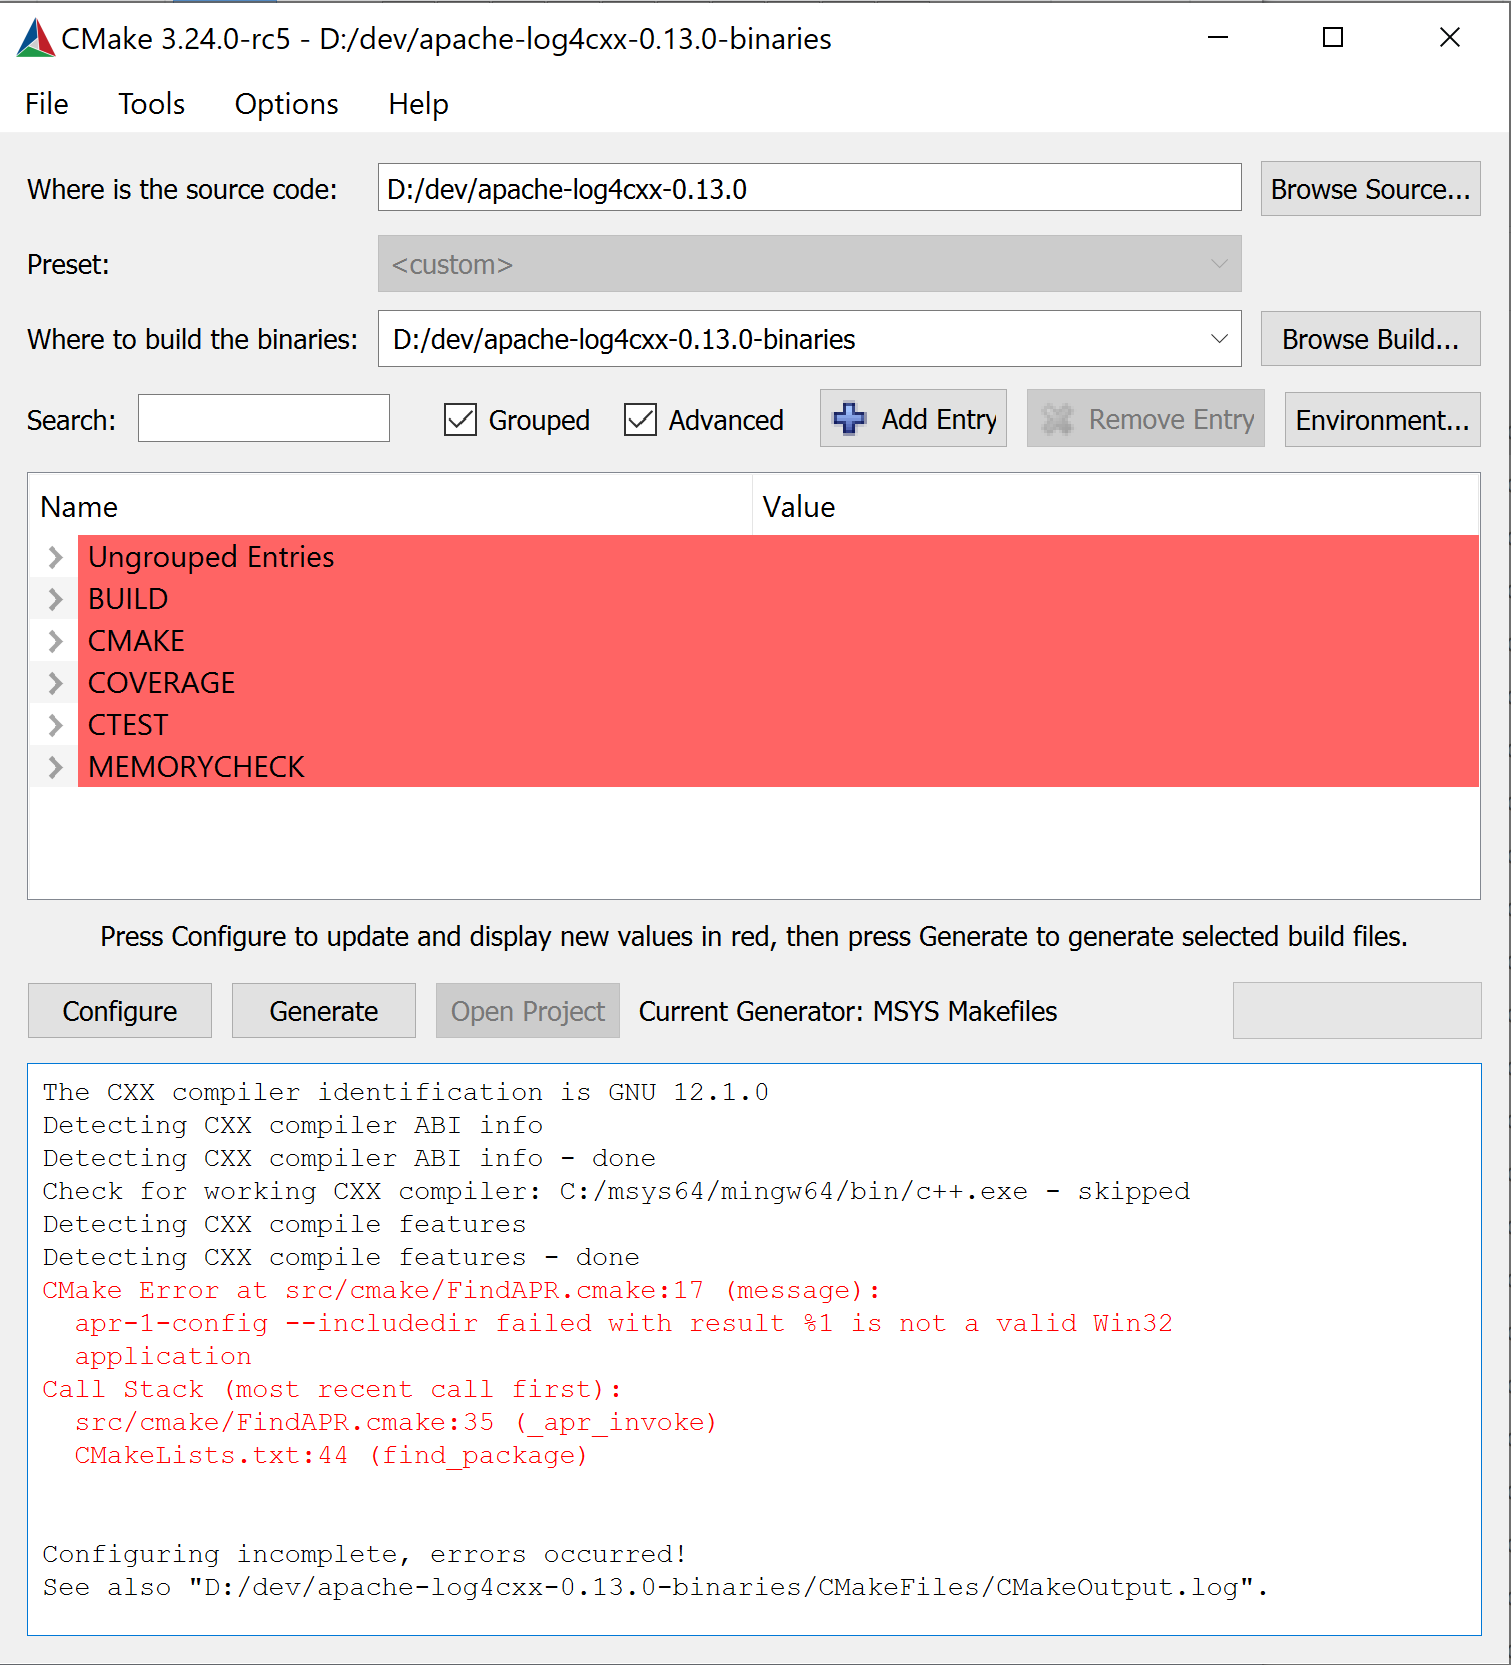Expand the MEMORYCHECK group chevron
The height and width of the screenshot is (1665, 1511).
tap(56, 767)
